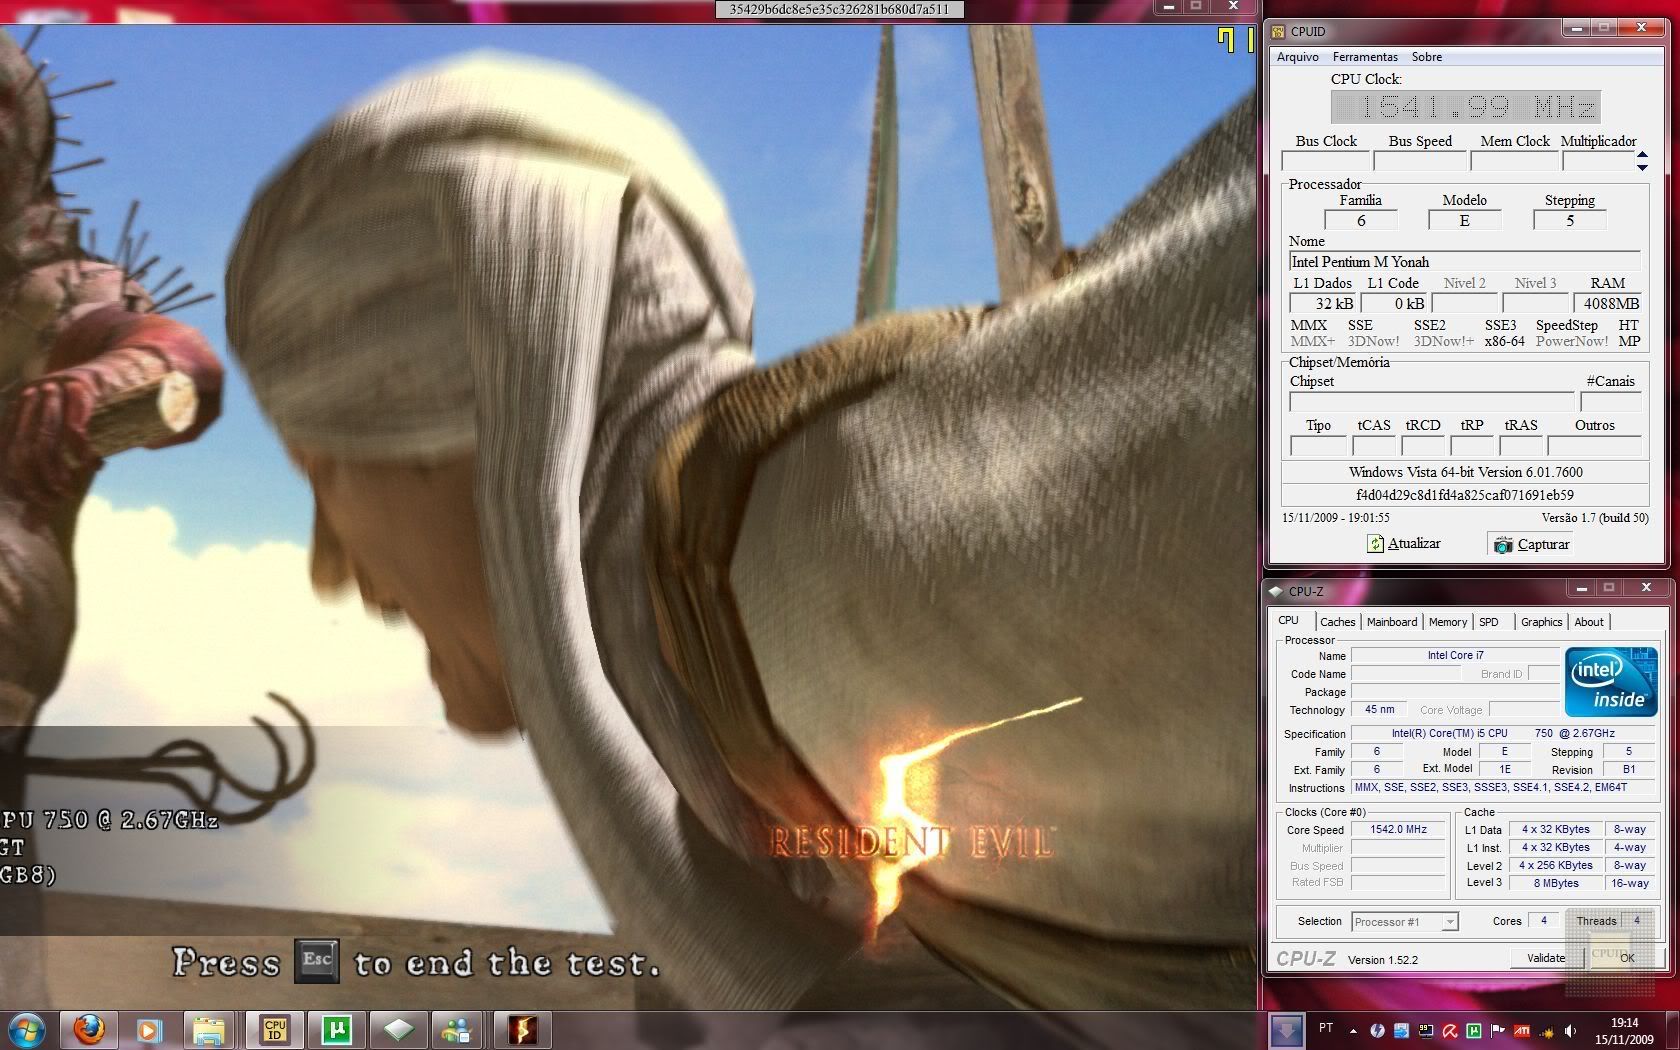Screen dimensions: 1680x1050
Task: Click the Intel inside logo in CPU-Z
Action: pyautogui.click(x=1611, y=682)
